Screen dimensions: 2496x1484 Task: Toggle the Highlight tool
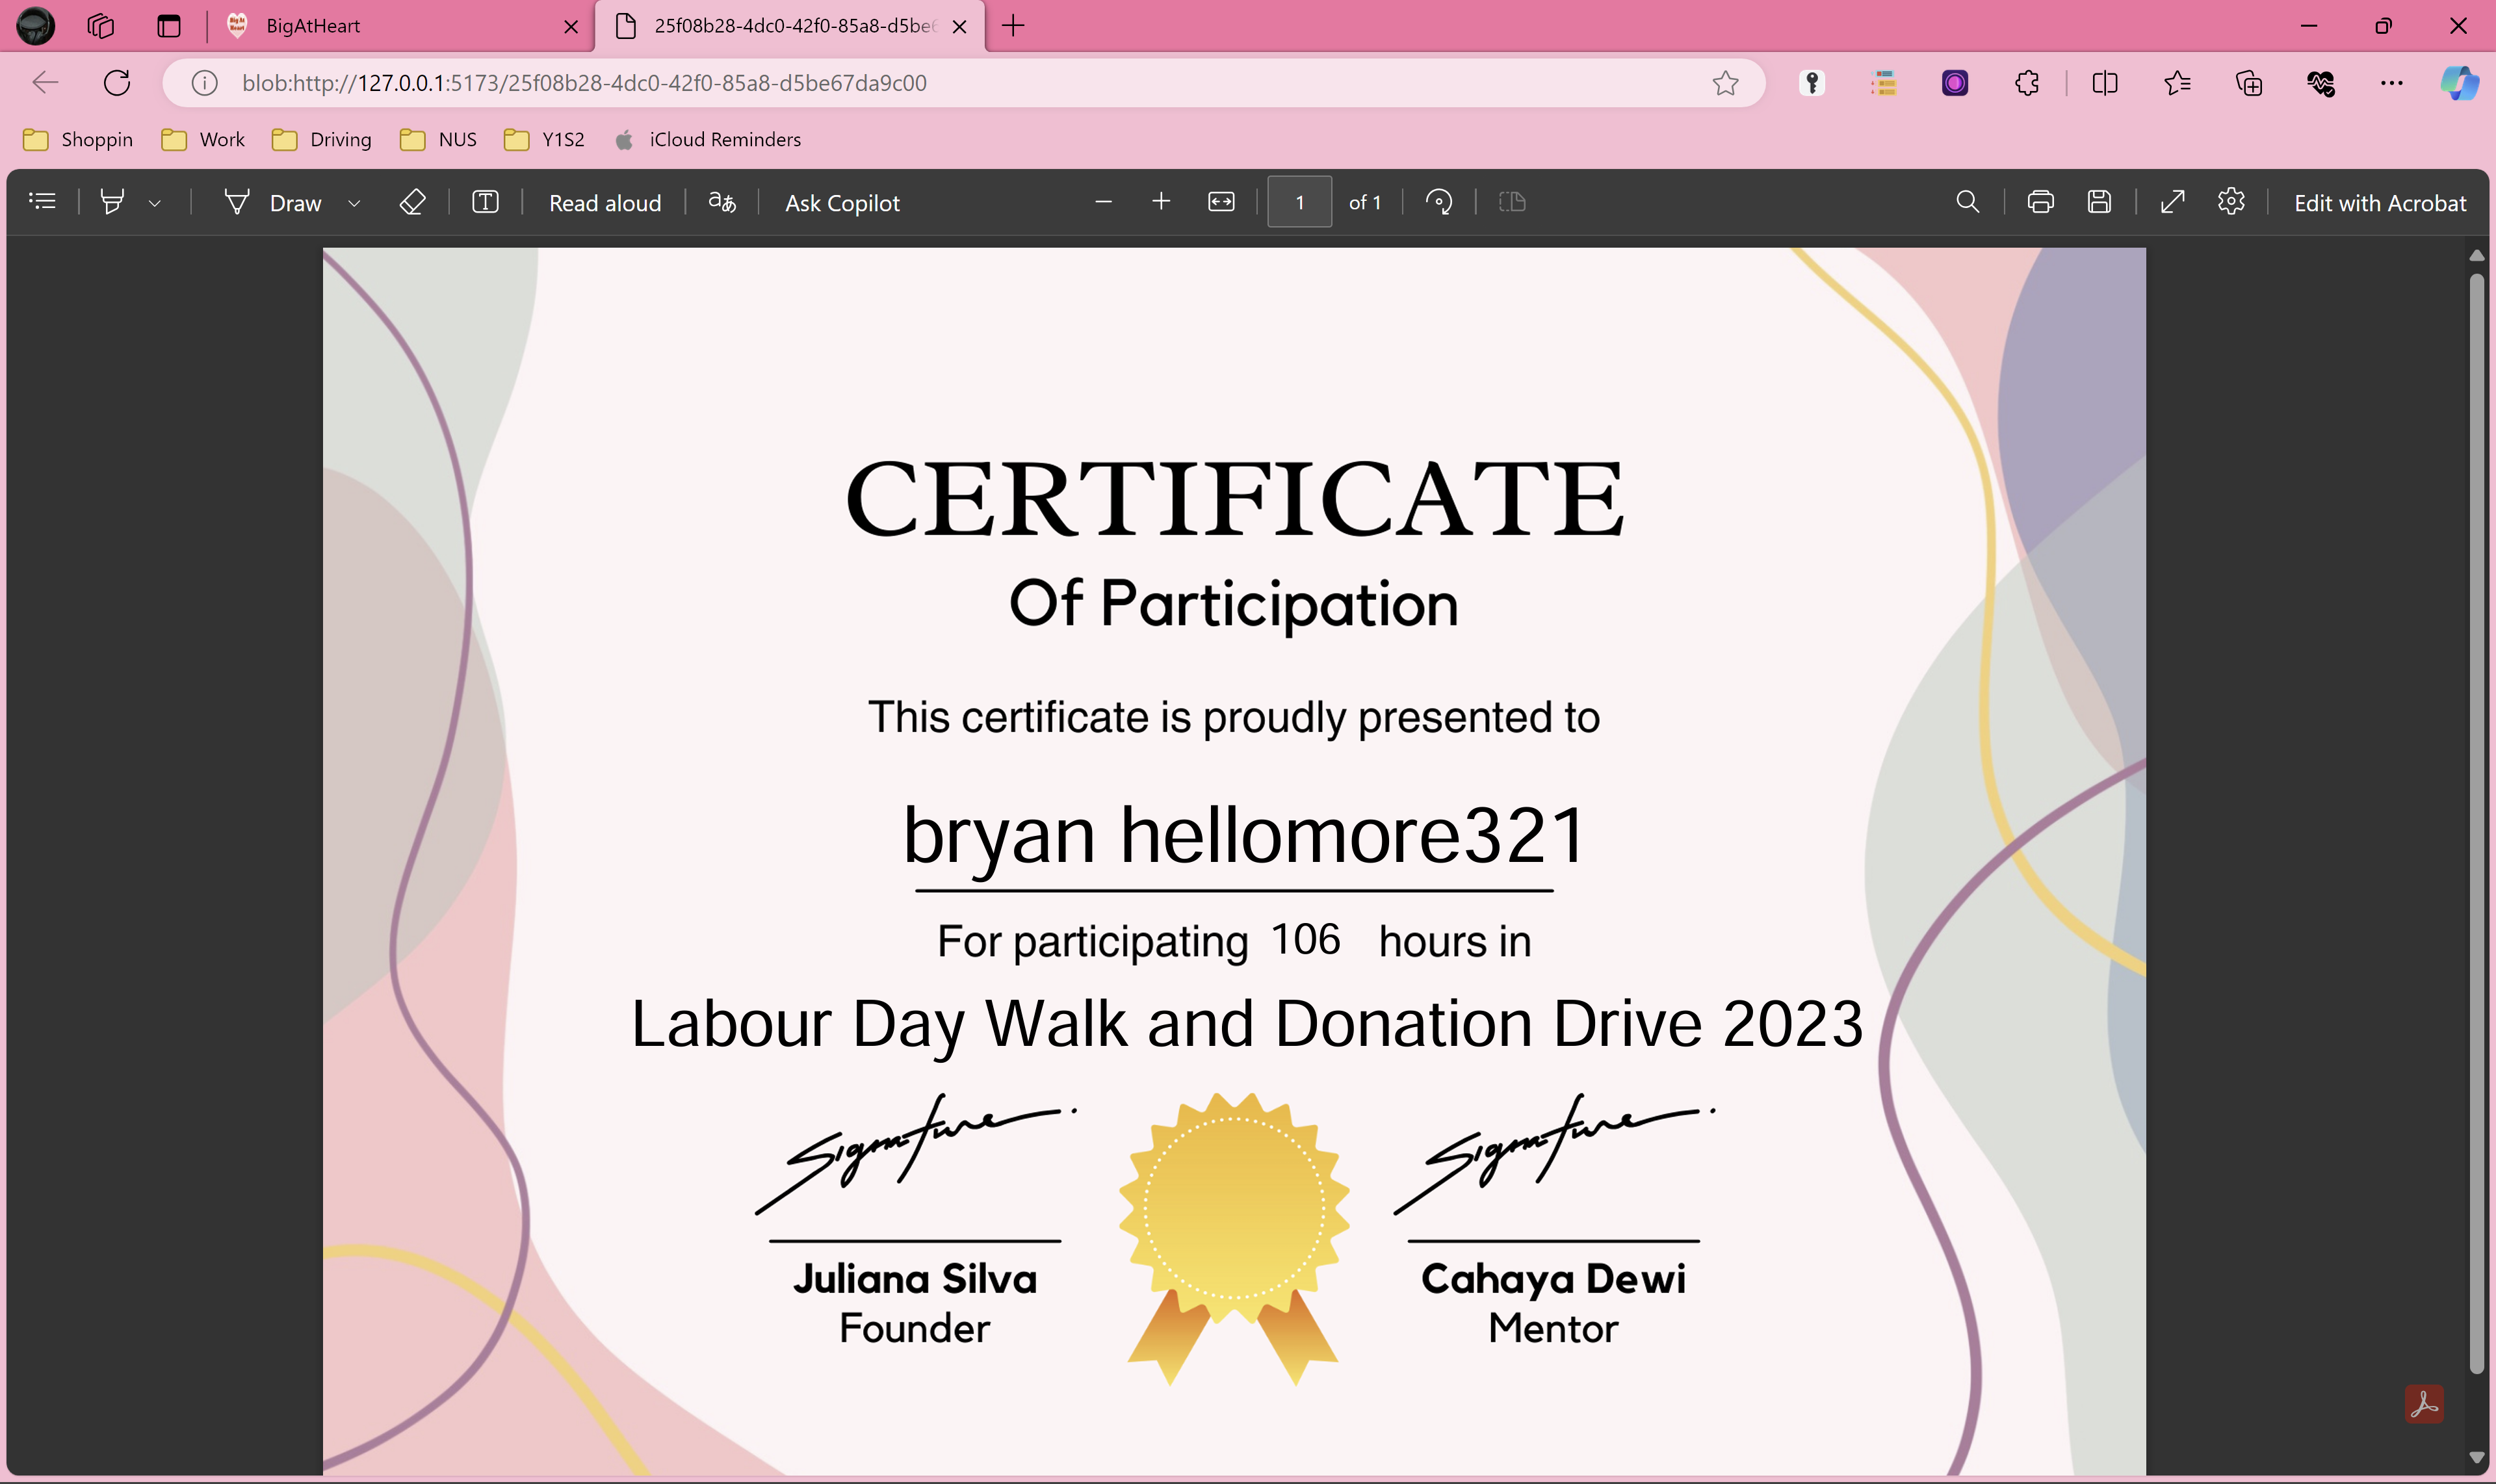tap(112, 202)
